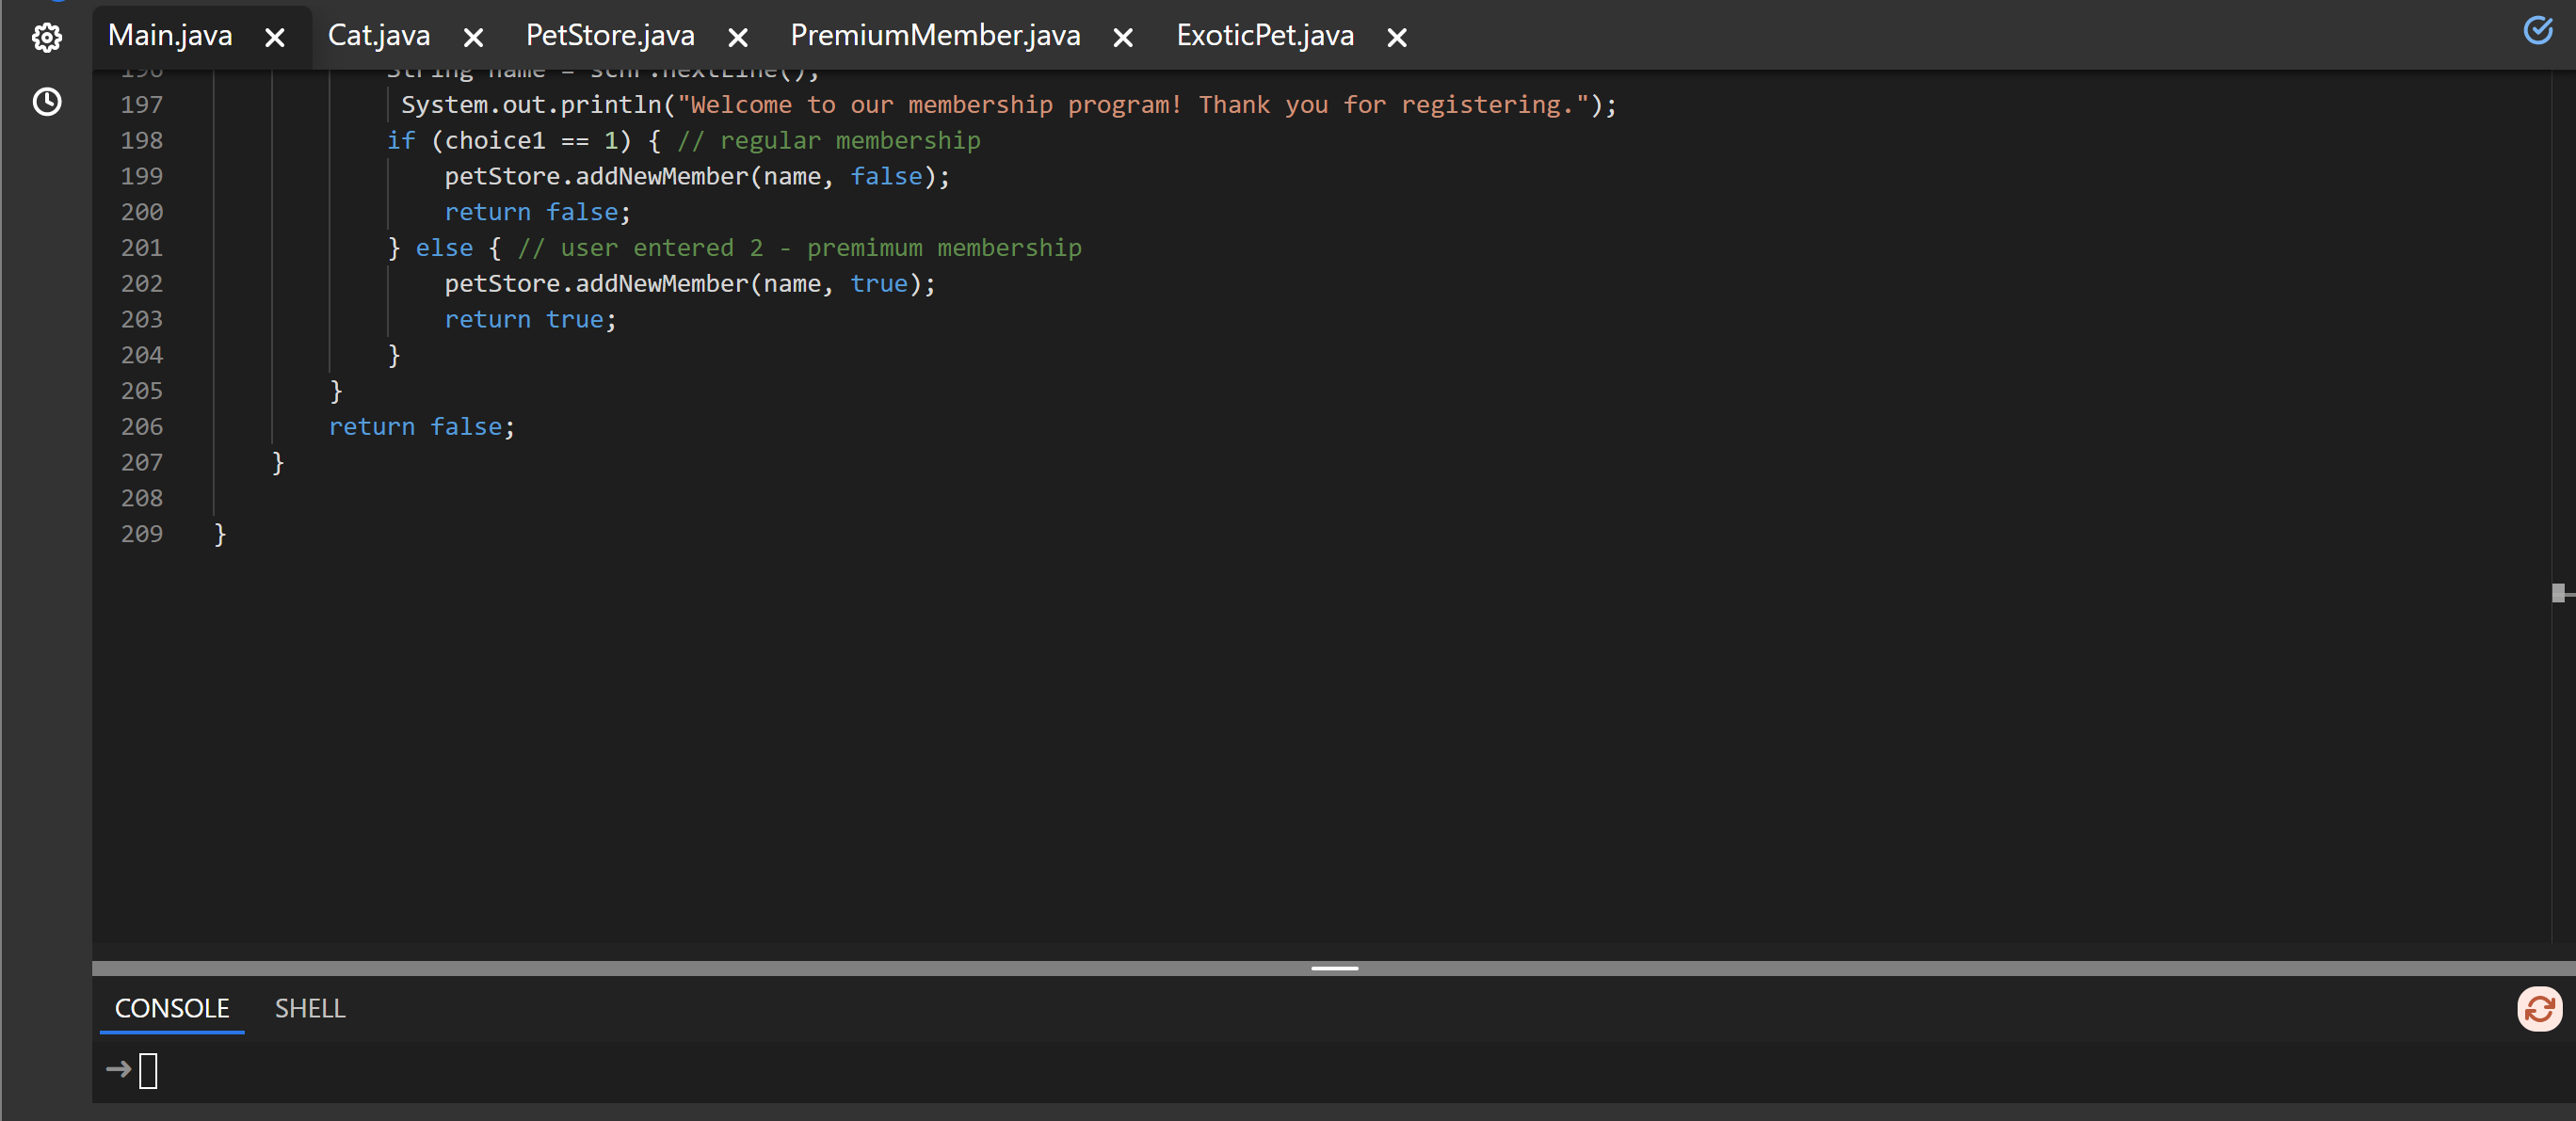
Task: Click the console divider resize handle
Action: (1334, 968)
